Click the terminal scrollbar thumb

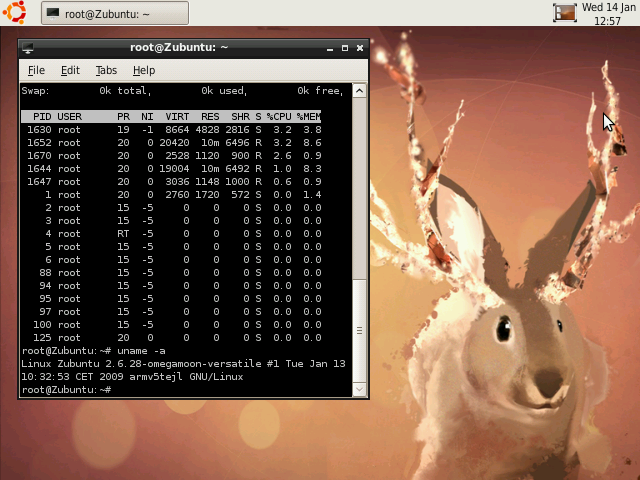point(359,331)
